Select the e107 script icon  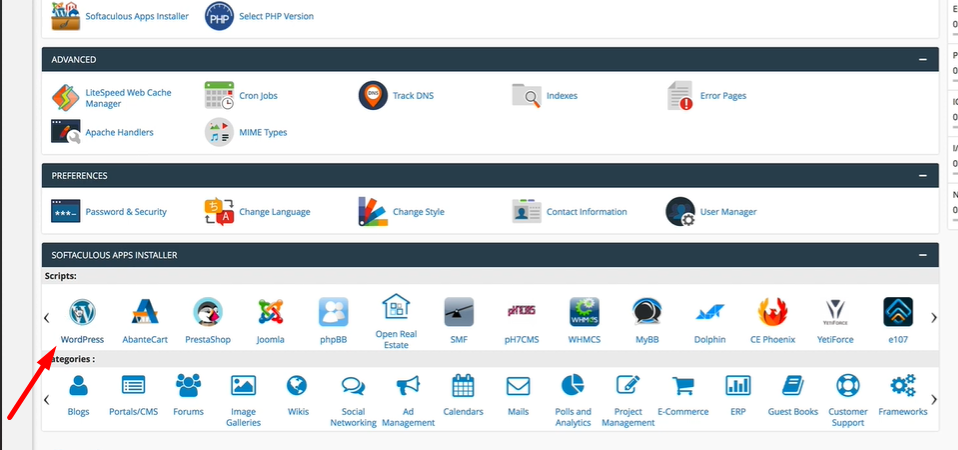[x=898, y=312]
